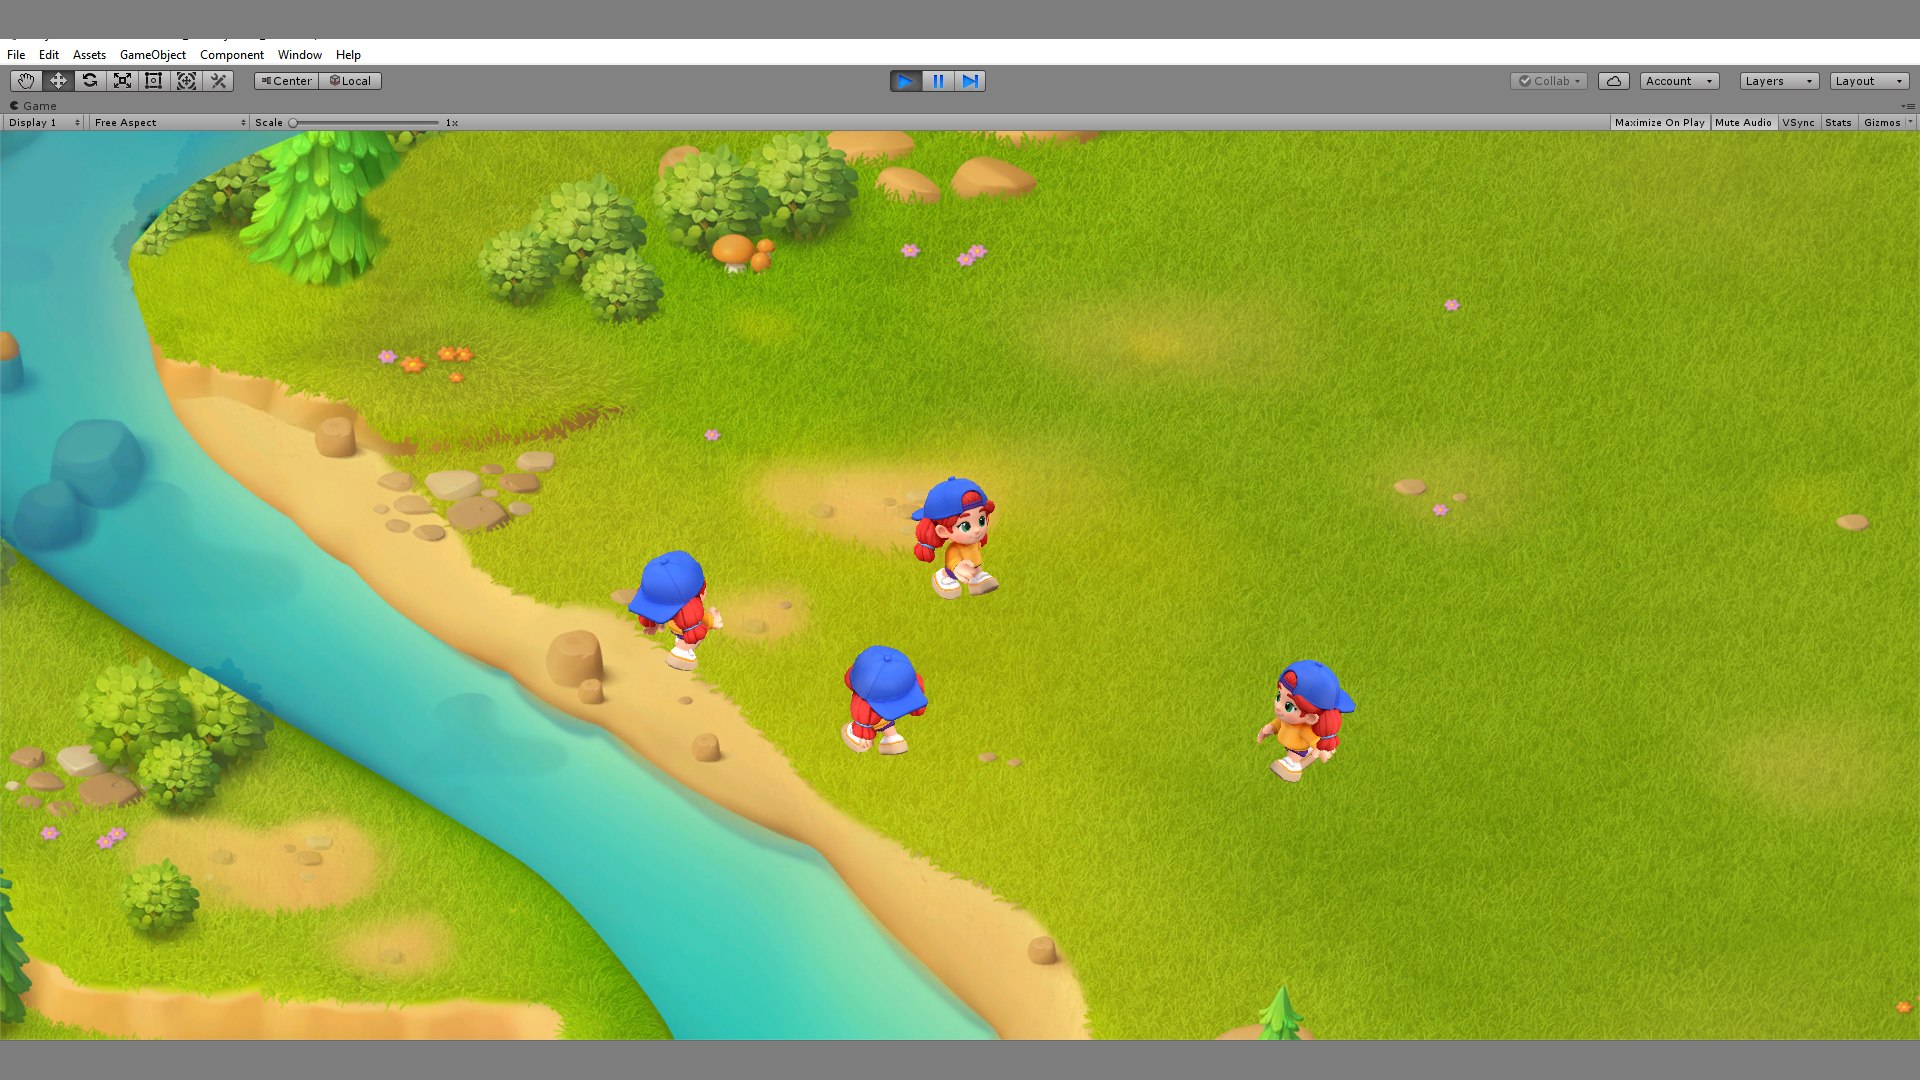Open the Game panel options menu icon
Image resolution: width=1920 pixels, height=1080 pixels.
point(1908,106)
